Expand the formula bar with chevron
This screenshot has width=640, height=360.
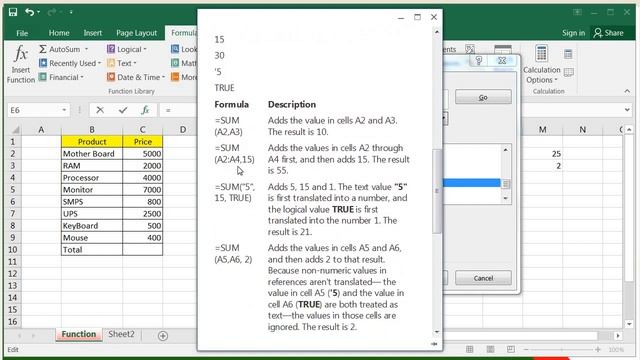(x=627, y=109)
